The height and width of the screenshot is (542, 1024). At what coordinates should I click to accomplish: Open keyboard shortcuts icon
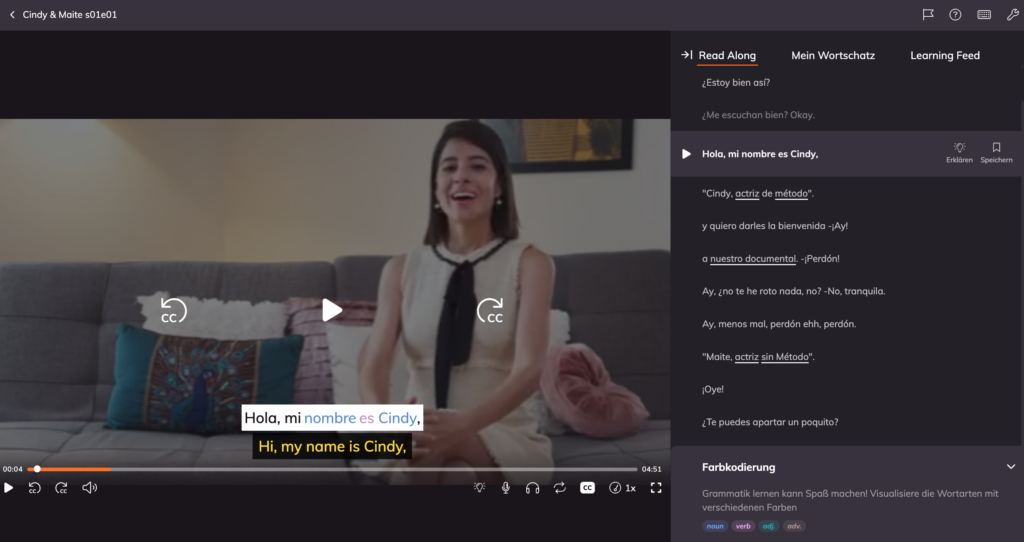(984, 15)
